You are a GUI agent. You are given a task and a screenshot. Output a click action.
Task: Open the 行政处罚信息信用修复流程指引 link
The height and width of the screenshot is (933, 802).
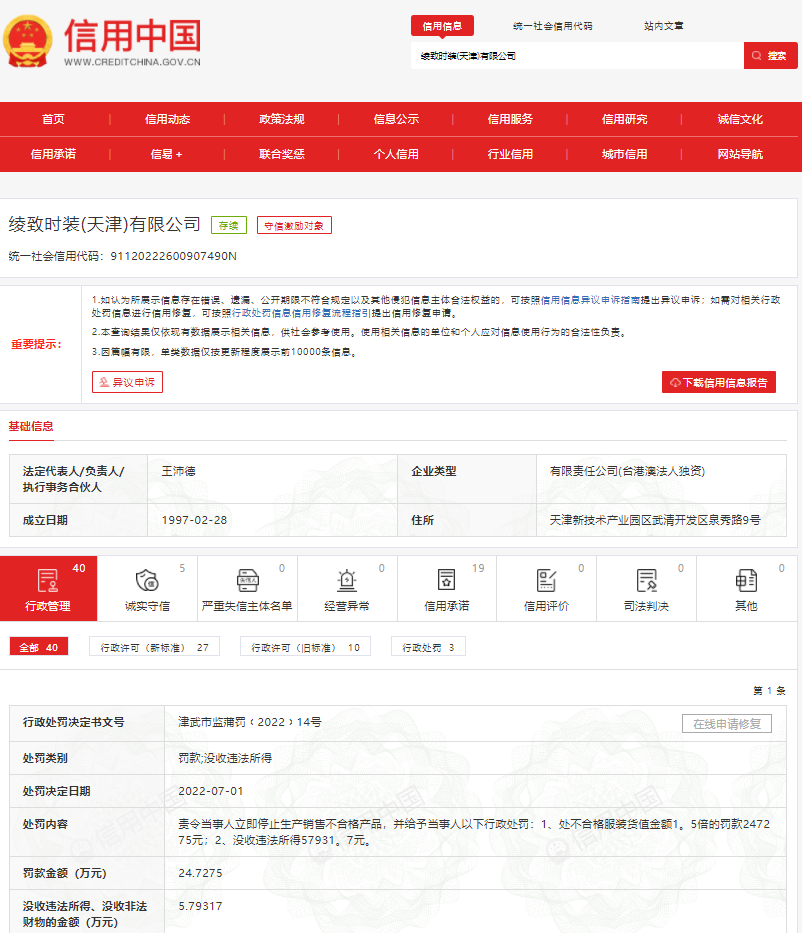coord(301,313)
